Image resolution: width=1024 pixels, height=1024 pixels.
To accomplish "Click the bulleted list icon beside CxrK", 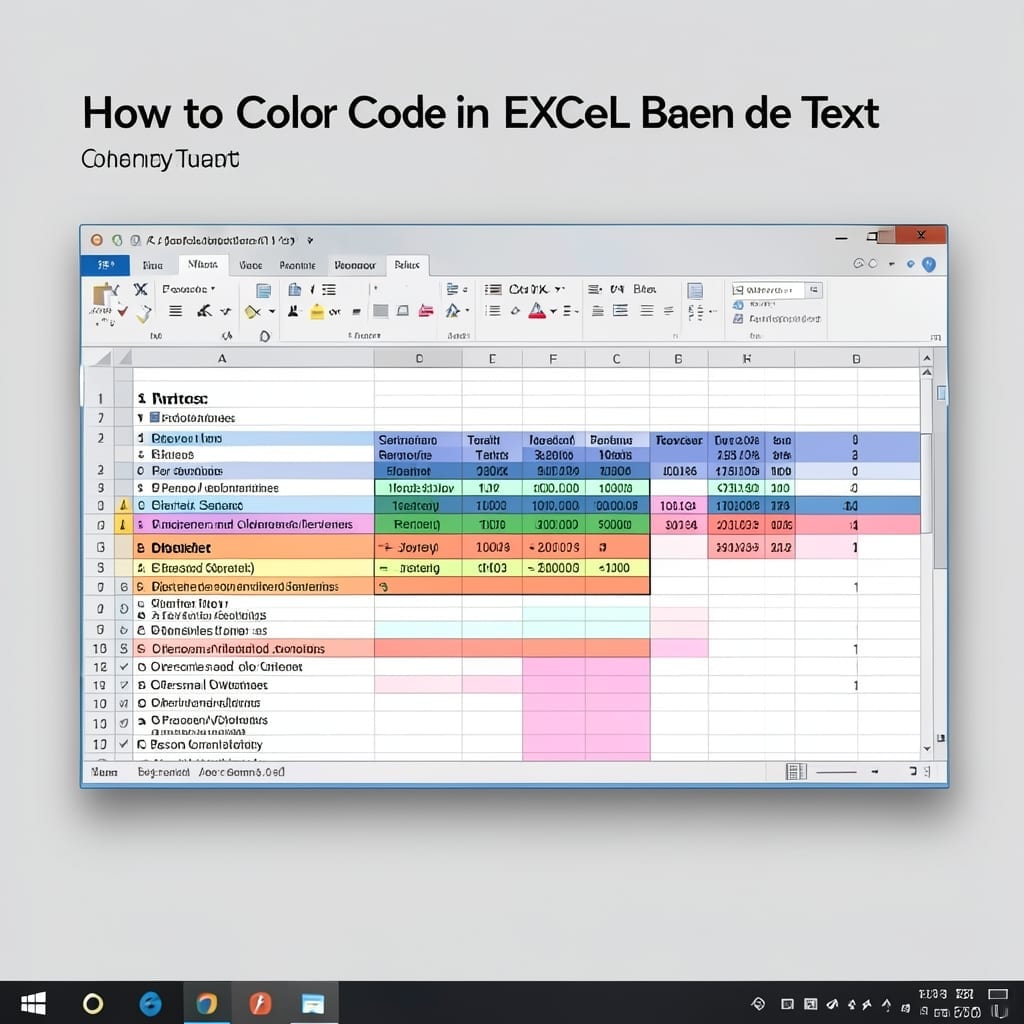I will [x=493, y=289].
